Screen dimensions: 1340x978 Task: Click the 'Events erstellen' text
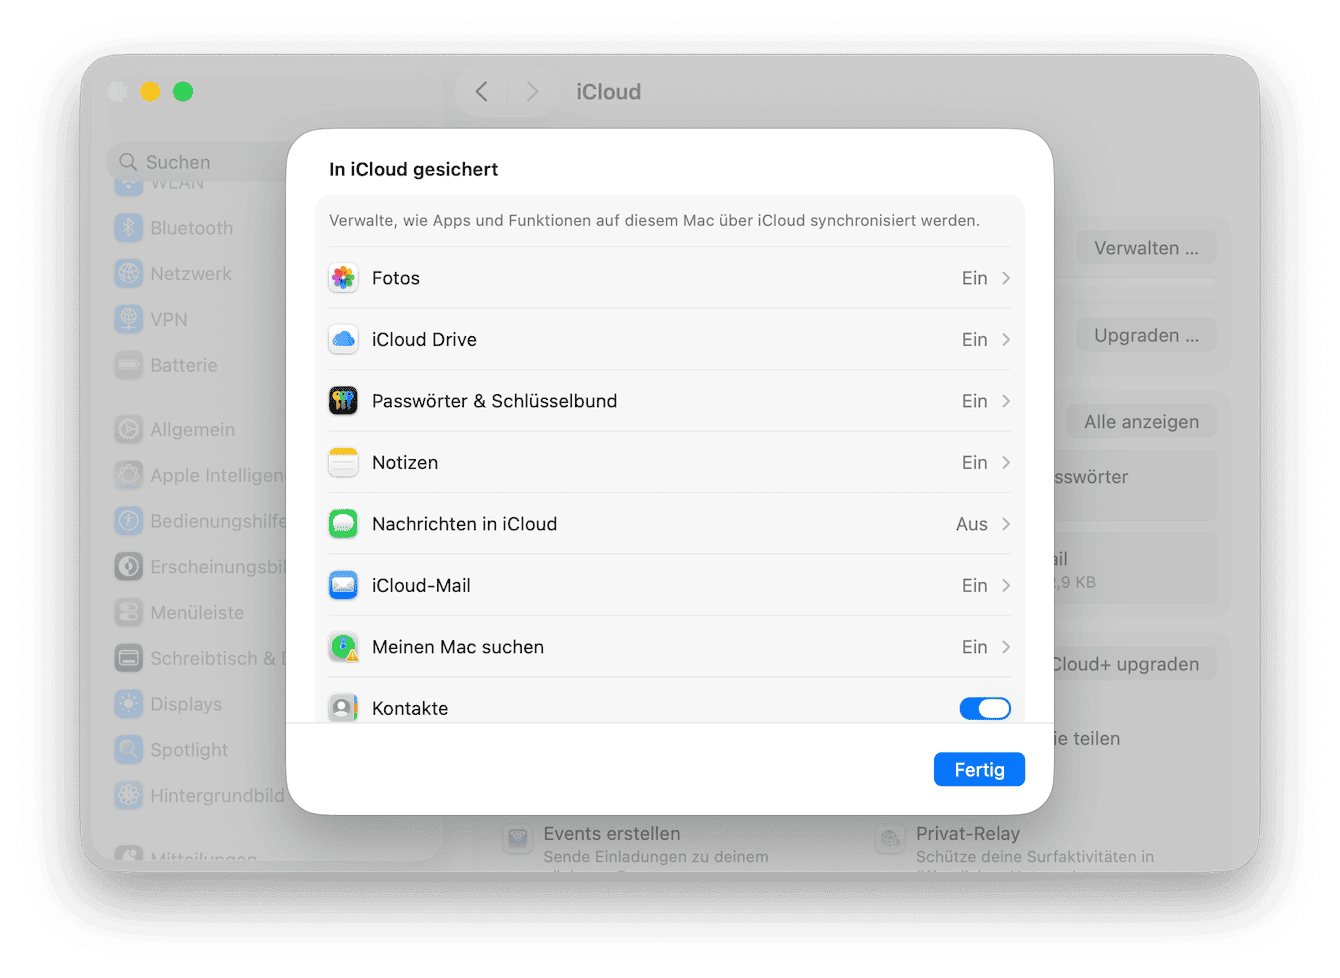point(612,834)
